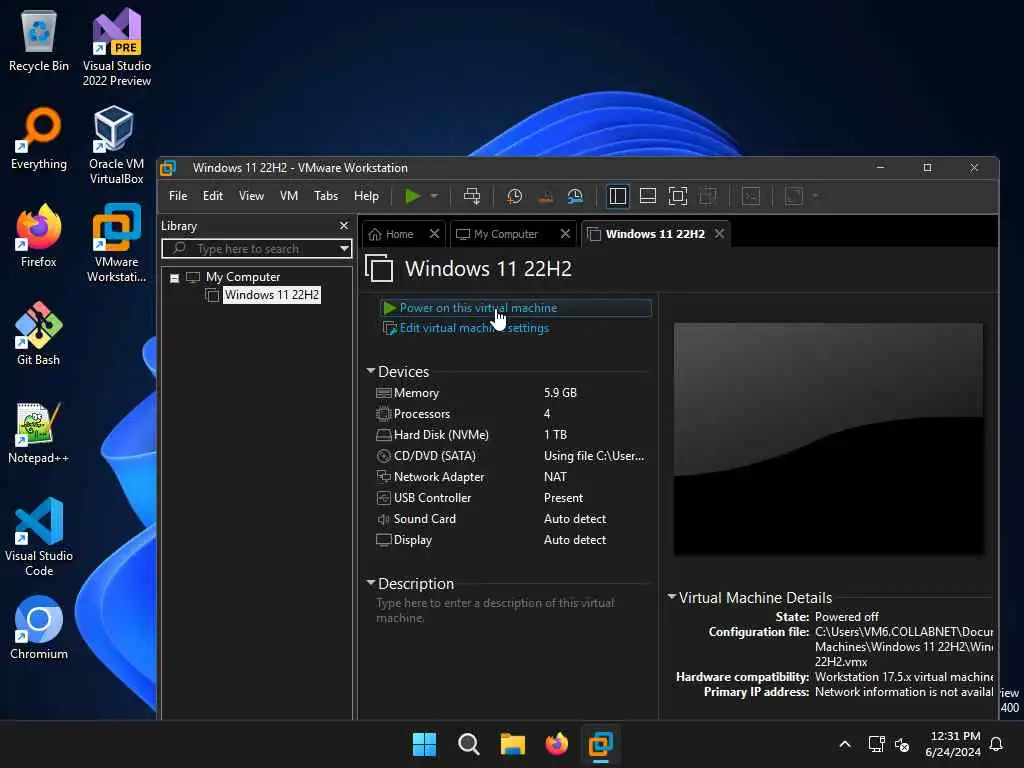Click the Display device row
This screenshot has height=768, width=1024.
coord(511,539)
